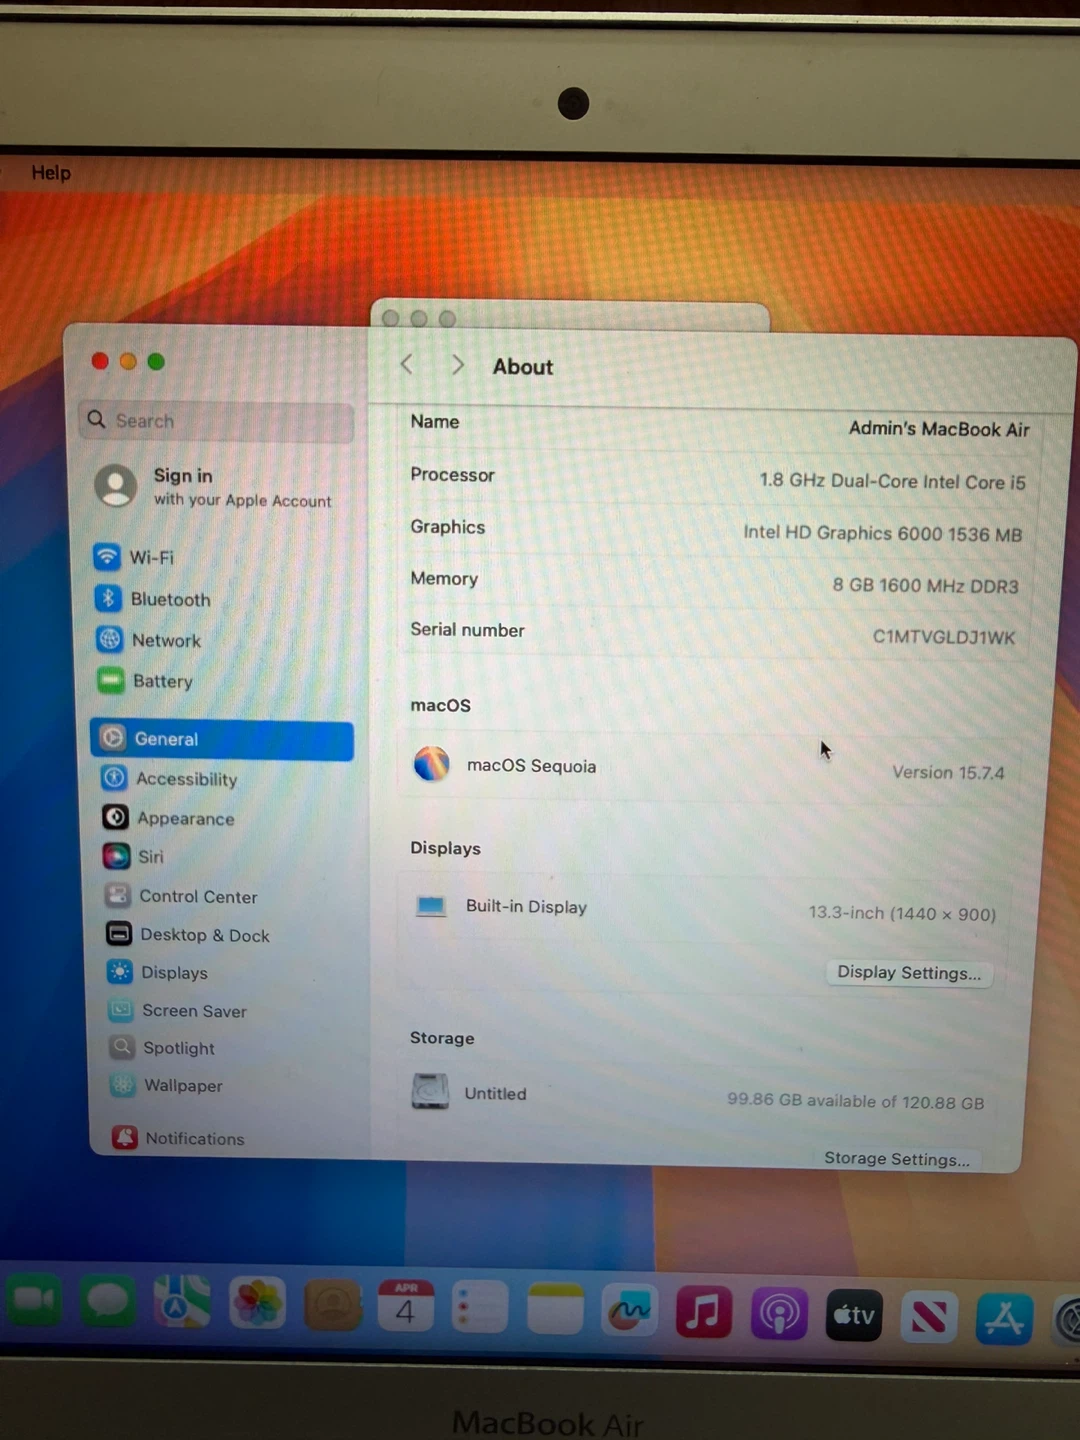The height and width of the screenshot is (1440, 1080).
Task: Focus the sidebar Search field
Action: 217,421
